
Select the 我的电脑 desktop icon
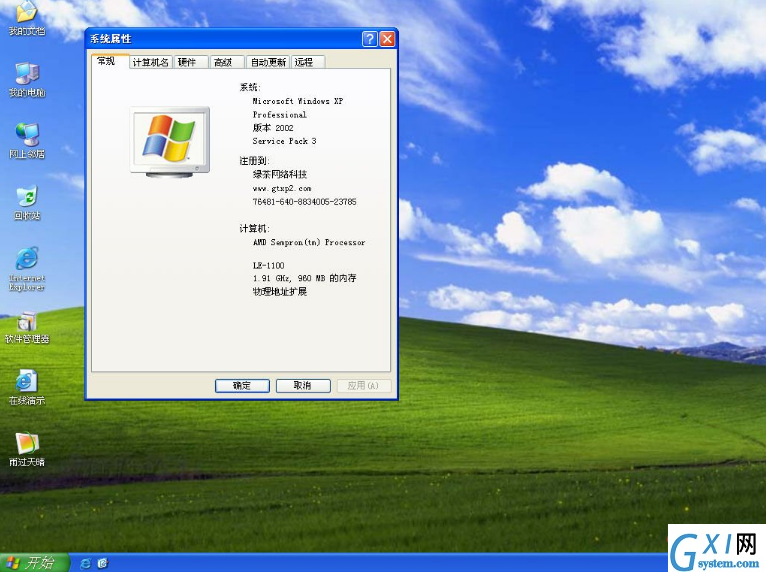coord(27,80)
